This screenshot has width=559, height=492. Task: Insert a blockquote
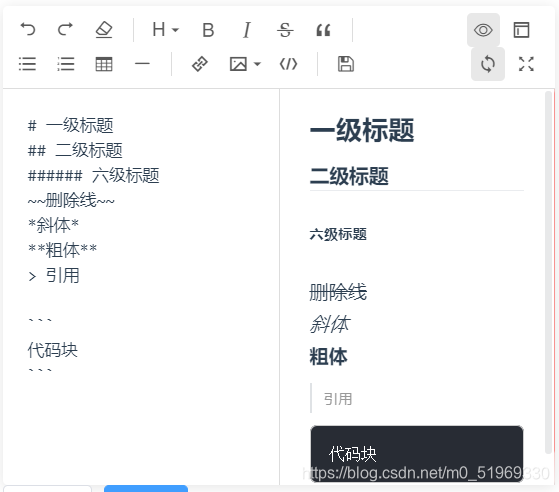tap(323, 30)
